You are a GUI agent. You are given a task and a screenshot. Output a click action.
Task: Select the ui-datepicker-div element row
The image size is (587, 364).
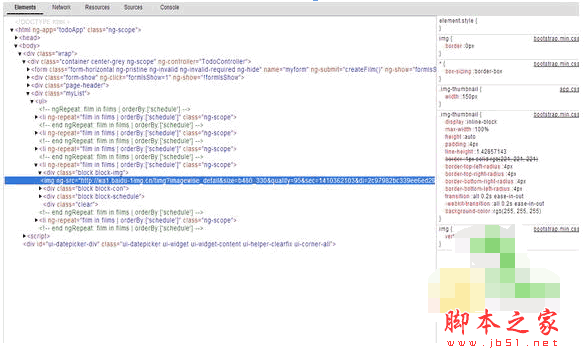click(179, 244)
